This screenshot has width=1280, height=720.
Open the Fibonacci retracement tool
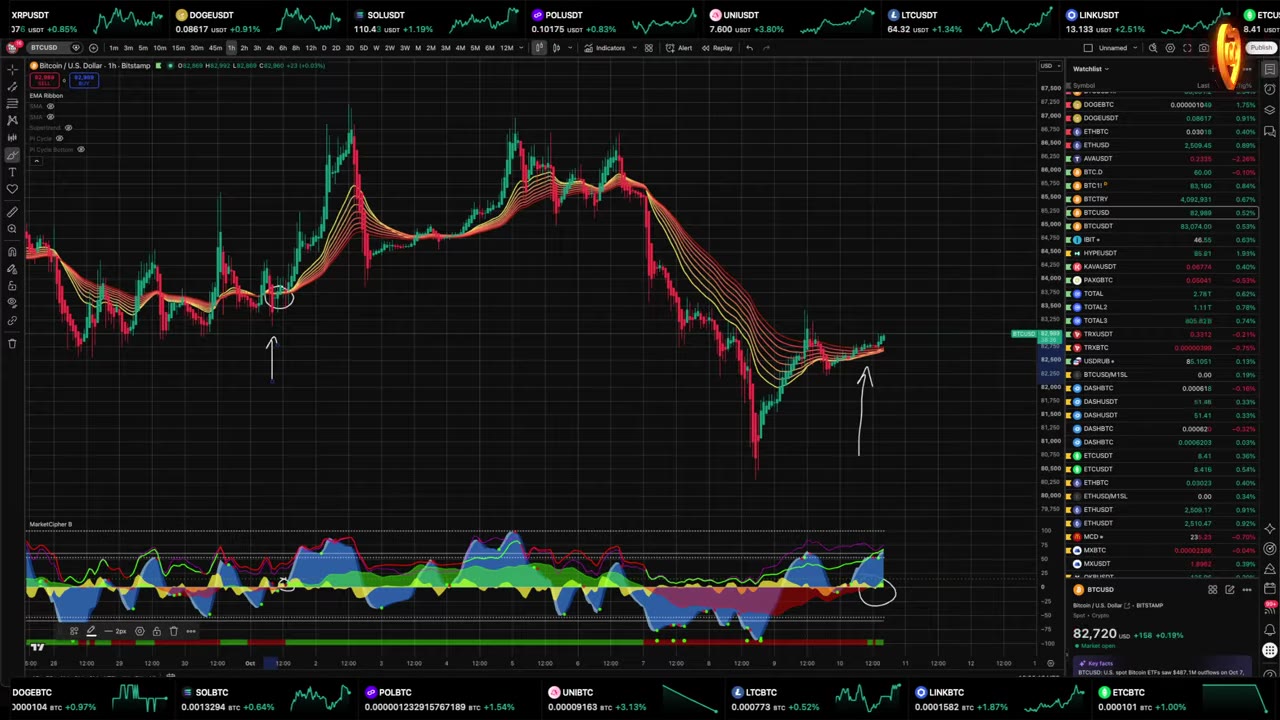[x=12, y=103]
